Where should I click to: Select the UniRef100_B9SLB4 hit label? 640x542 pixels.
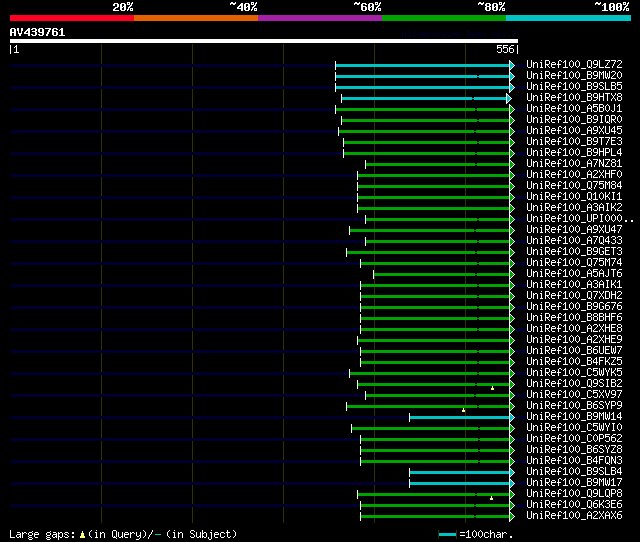coord(574,471)
